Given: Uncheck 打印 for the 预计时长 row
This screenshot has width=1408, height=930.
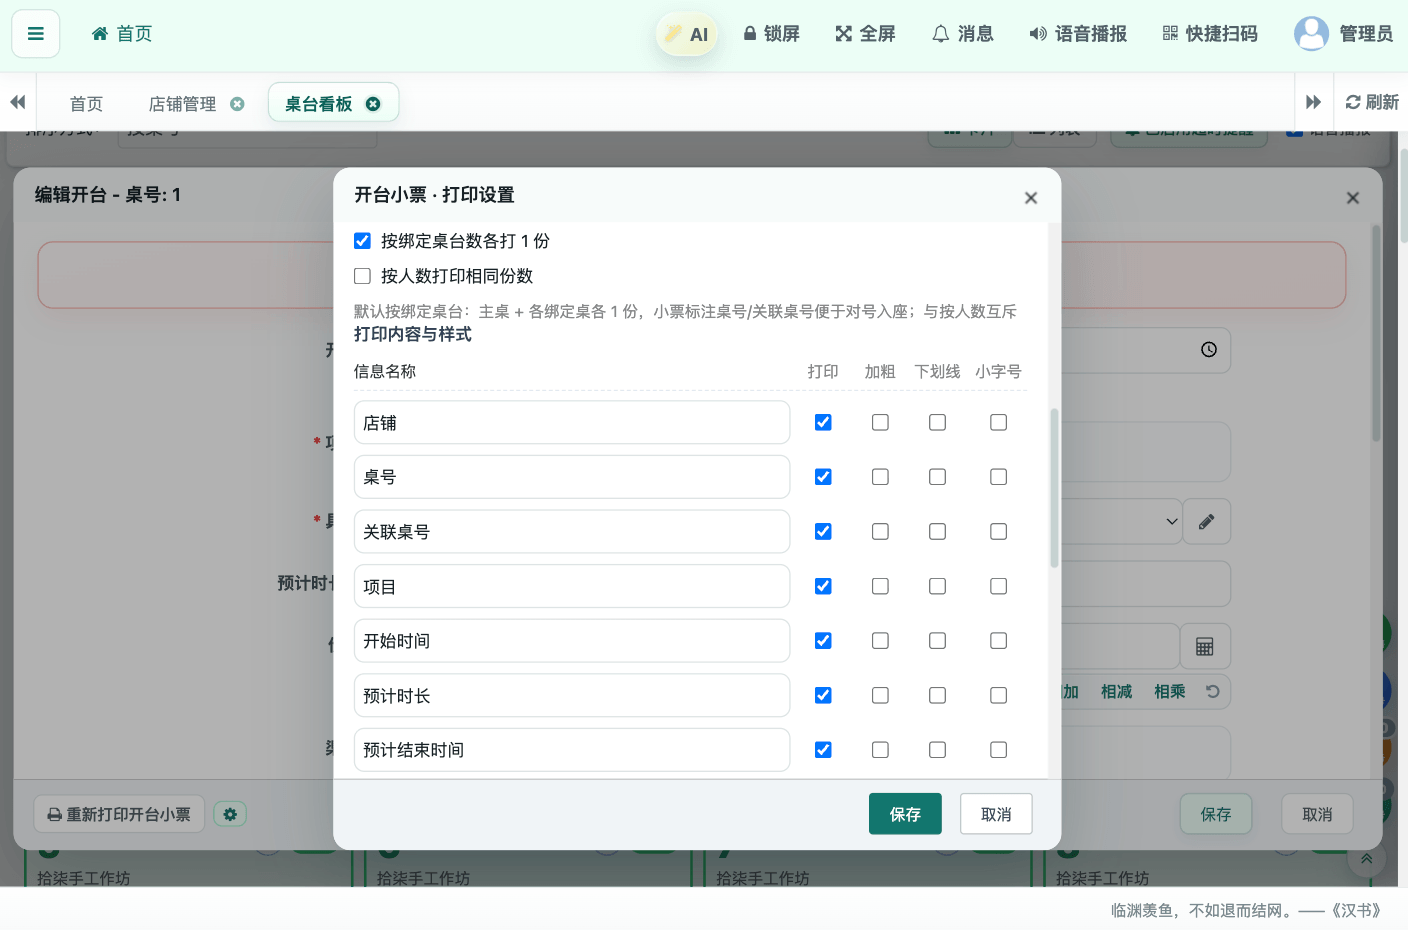Looking at the screenshot, I should click(x=823, y=695).
